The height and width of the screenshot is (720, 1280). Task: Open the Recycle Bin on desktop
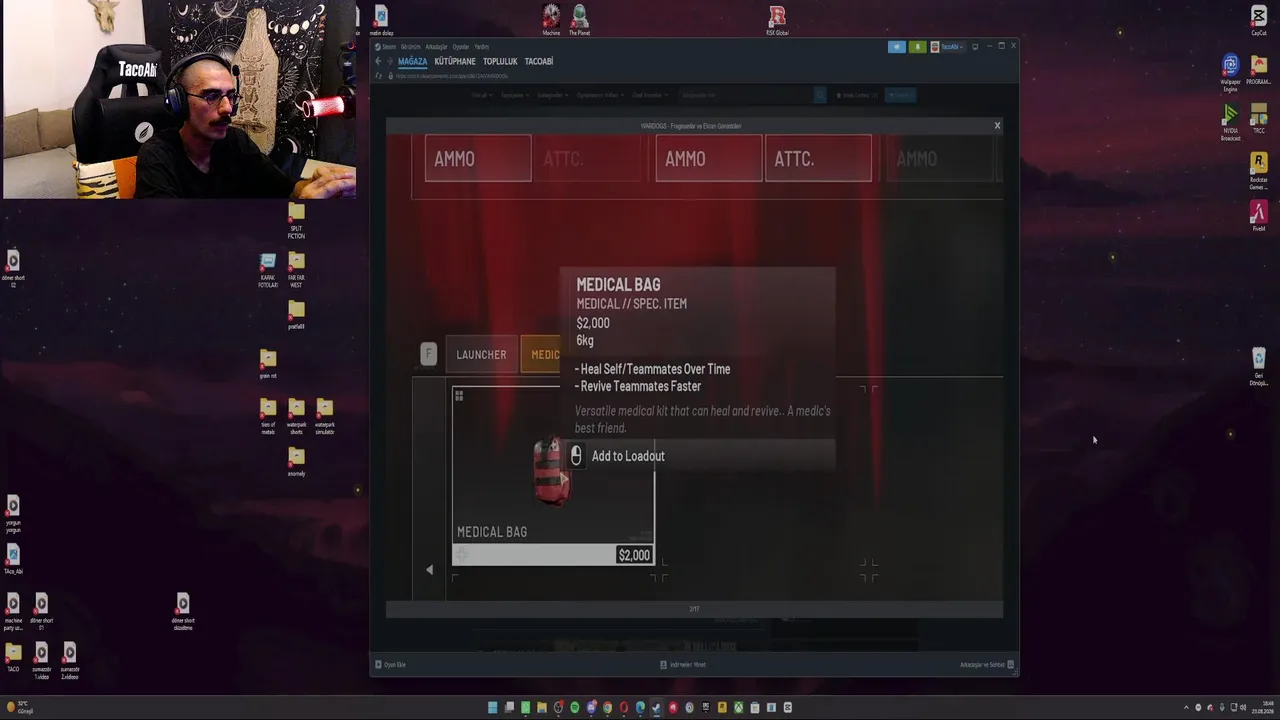pyautogui.click(x=1258, y=366)
